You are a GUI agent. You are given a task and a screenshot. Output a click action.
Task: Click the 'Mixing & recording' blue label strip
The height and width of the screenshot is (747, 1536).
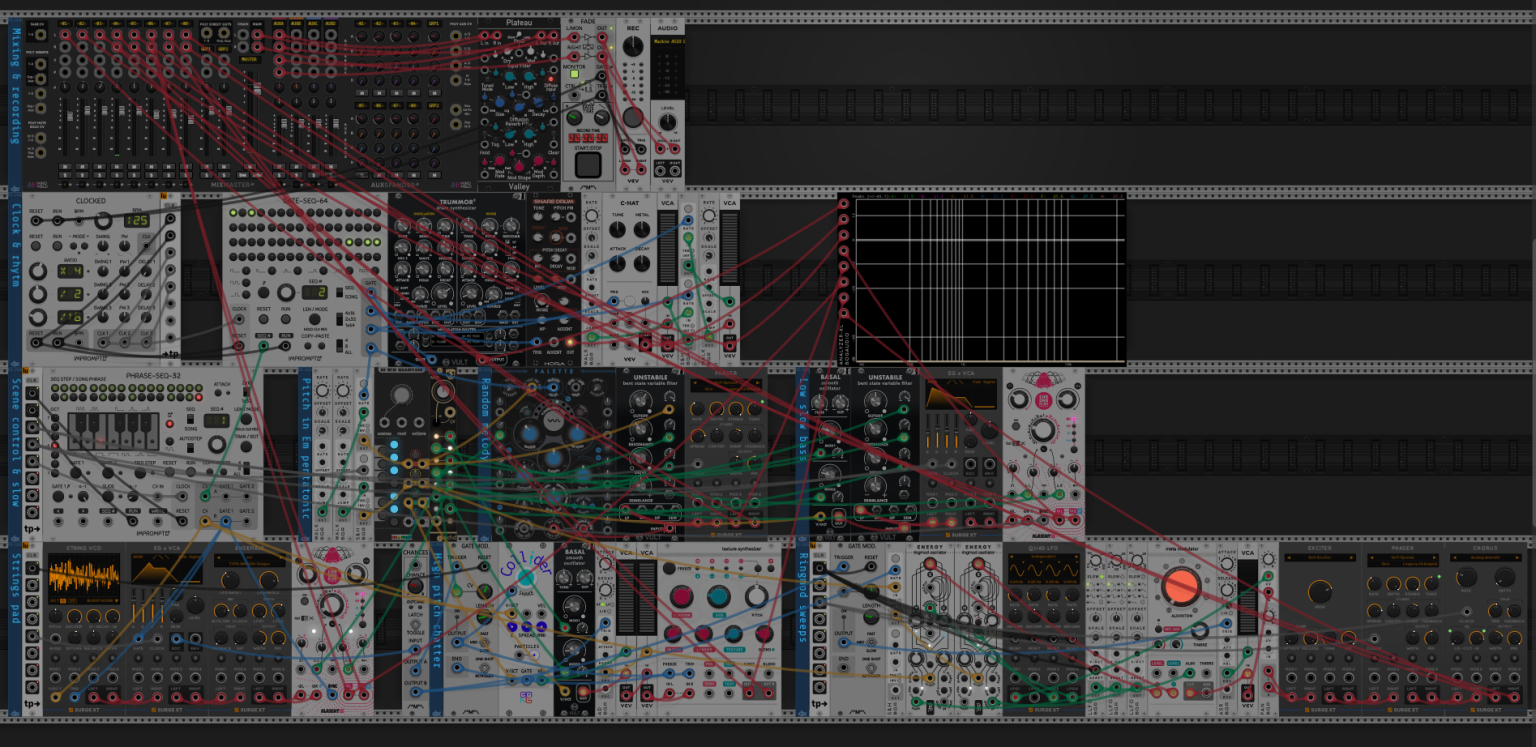[15, 103]
